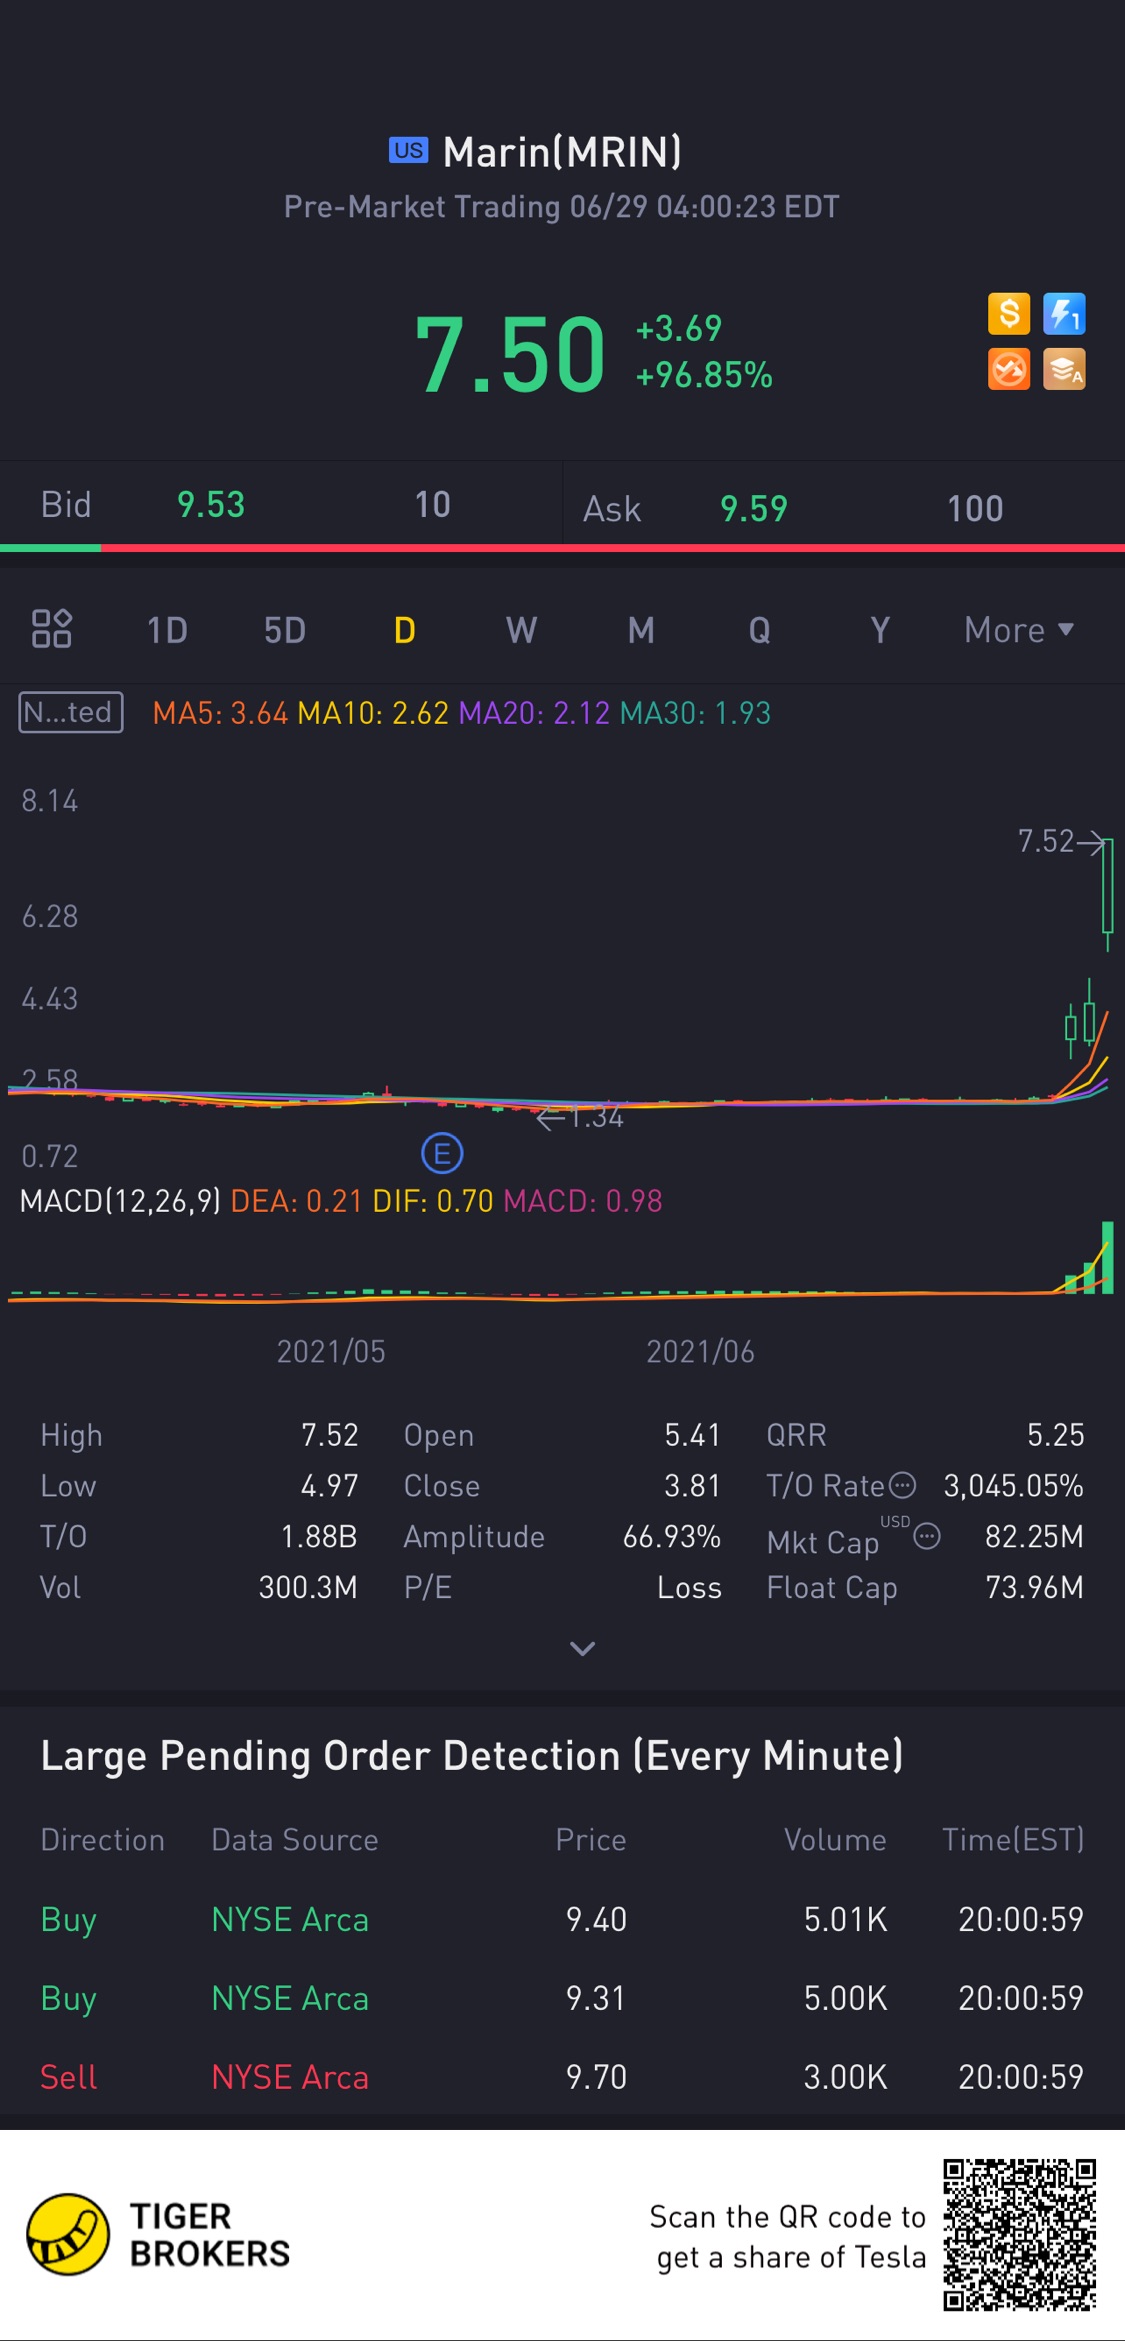Tap the Tiger Brokers logo
Viewport: 1125px width, 2341px height.
click(158, 2235)
